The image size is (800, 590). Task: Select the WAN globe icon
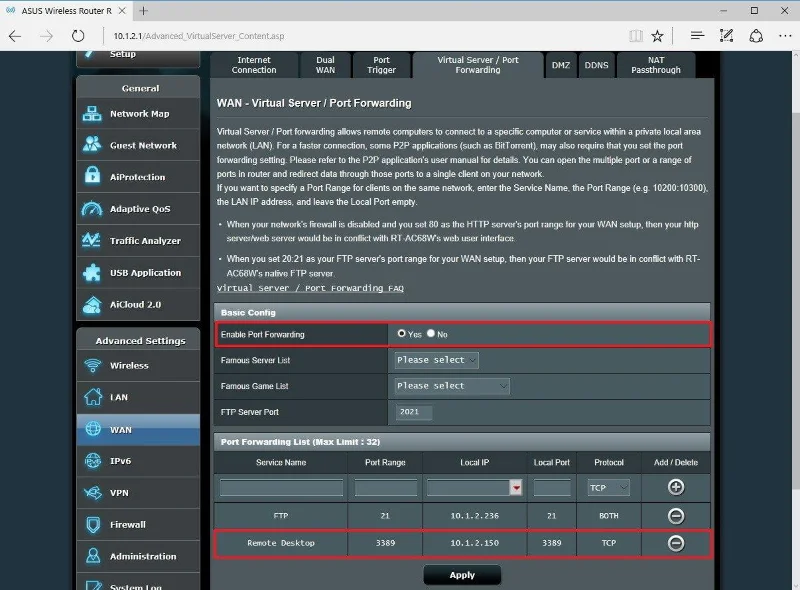pyautogui.click(x=93, y=429)
